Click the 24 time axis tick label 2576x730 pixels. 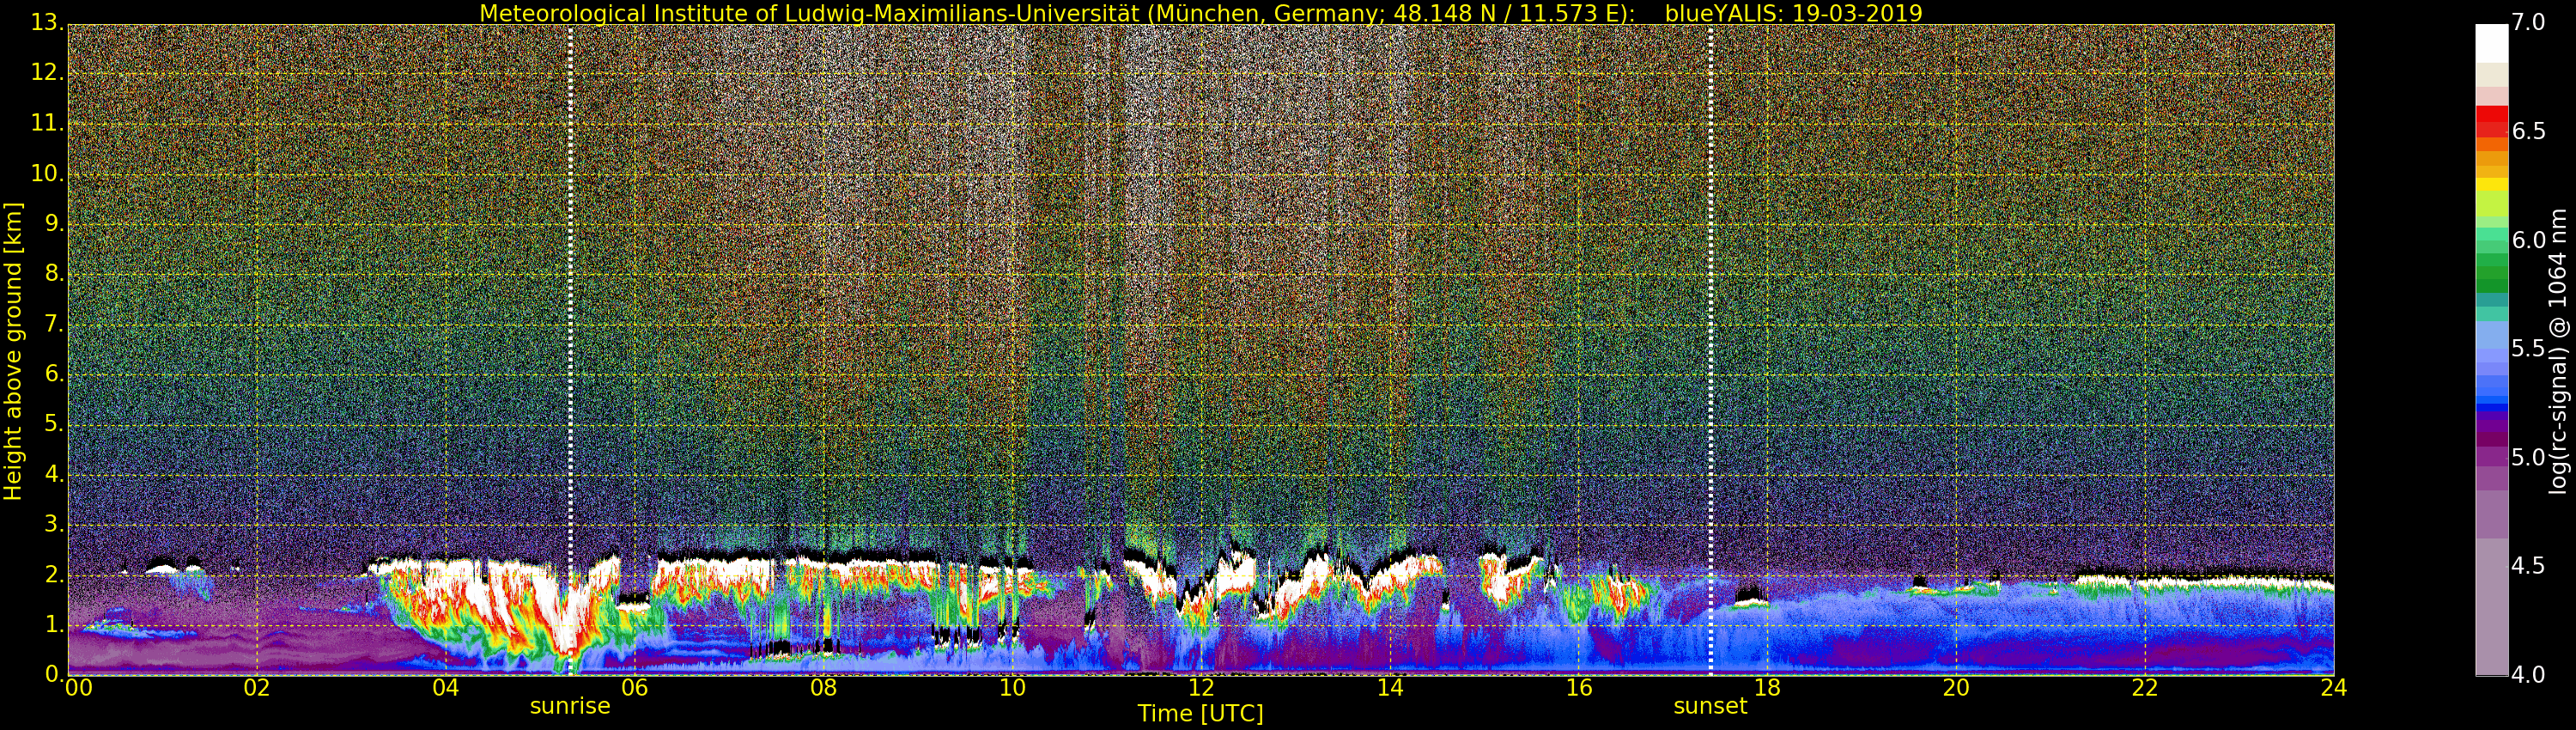[2333, 688]
